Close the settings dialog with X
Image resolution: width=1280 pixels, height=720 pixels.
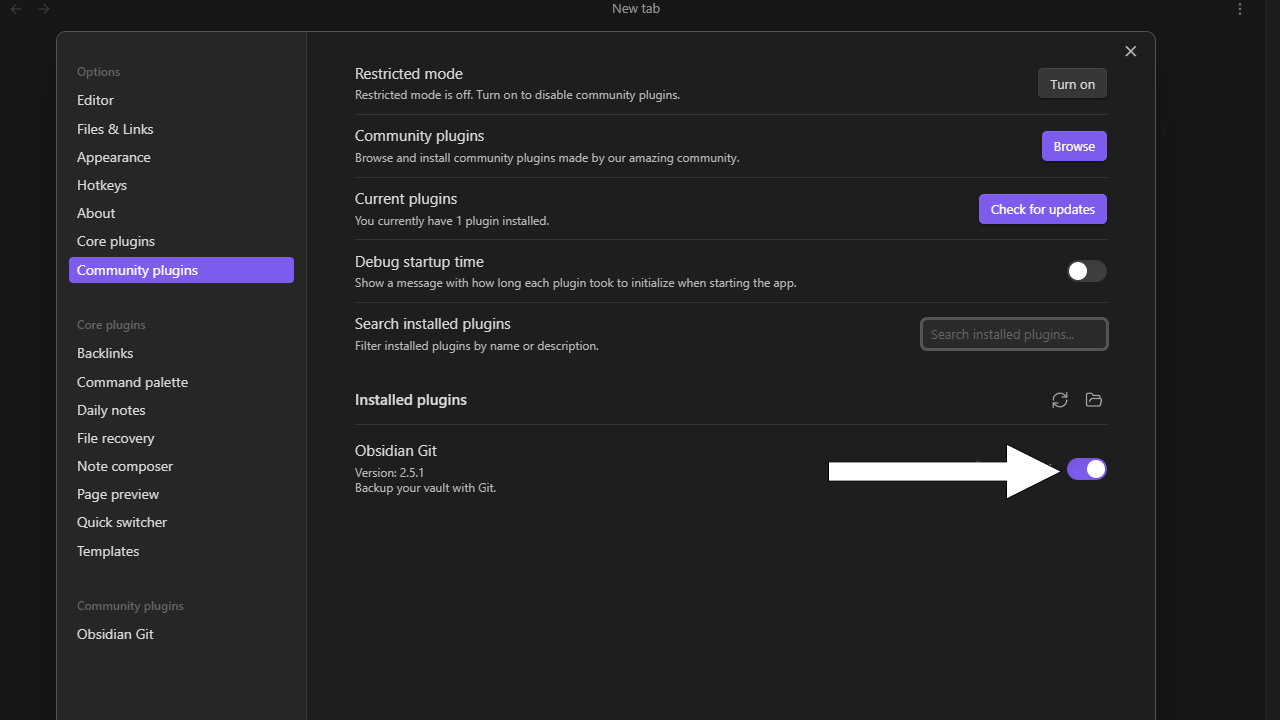(x=1131, y=51)
